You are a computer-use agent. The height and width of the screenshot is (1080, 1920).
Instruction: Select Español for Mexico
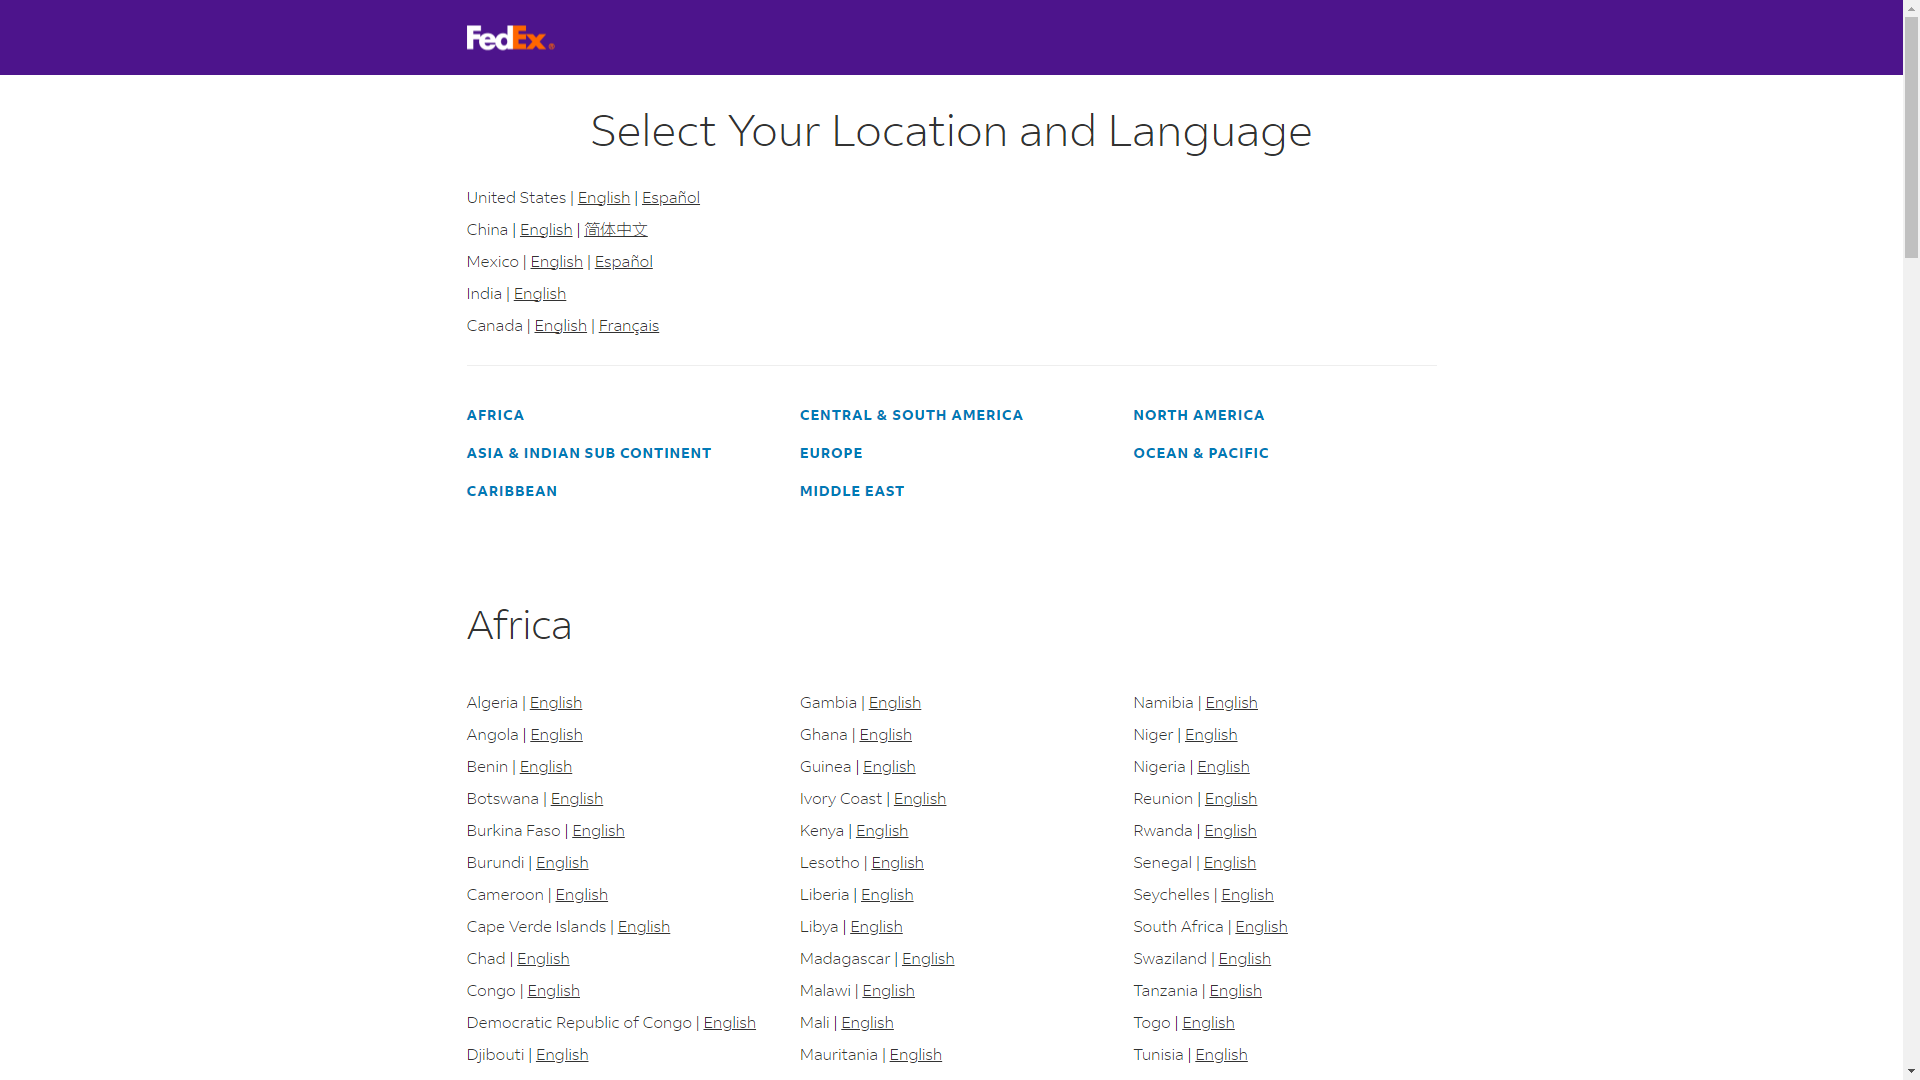click(623, 261)
